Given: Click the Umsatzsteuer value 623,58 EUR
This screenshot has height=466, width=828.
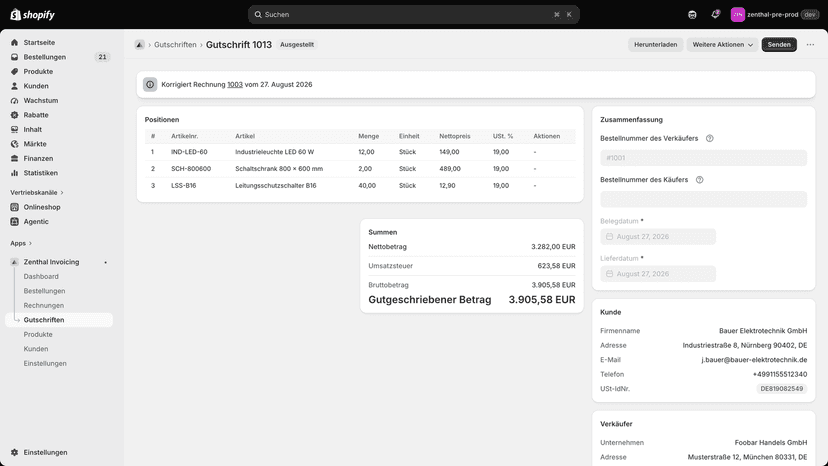Looking at the screenshot, I should [557, 266].
